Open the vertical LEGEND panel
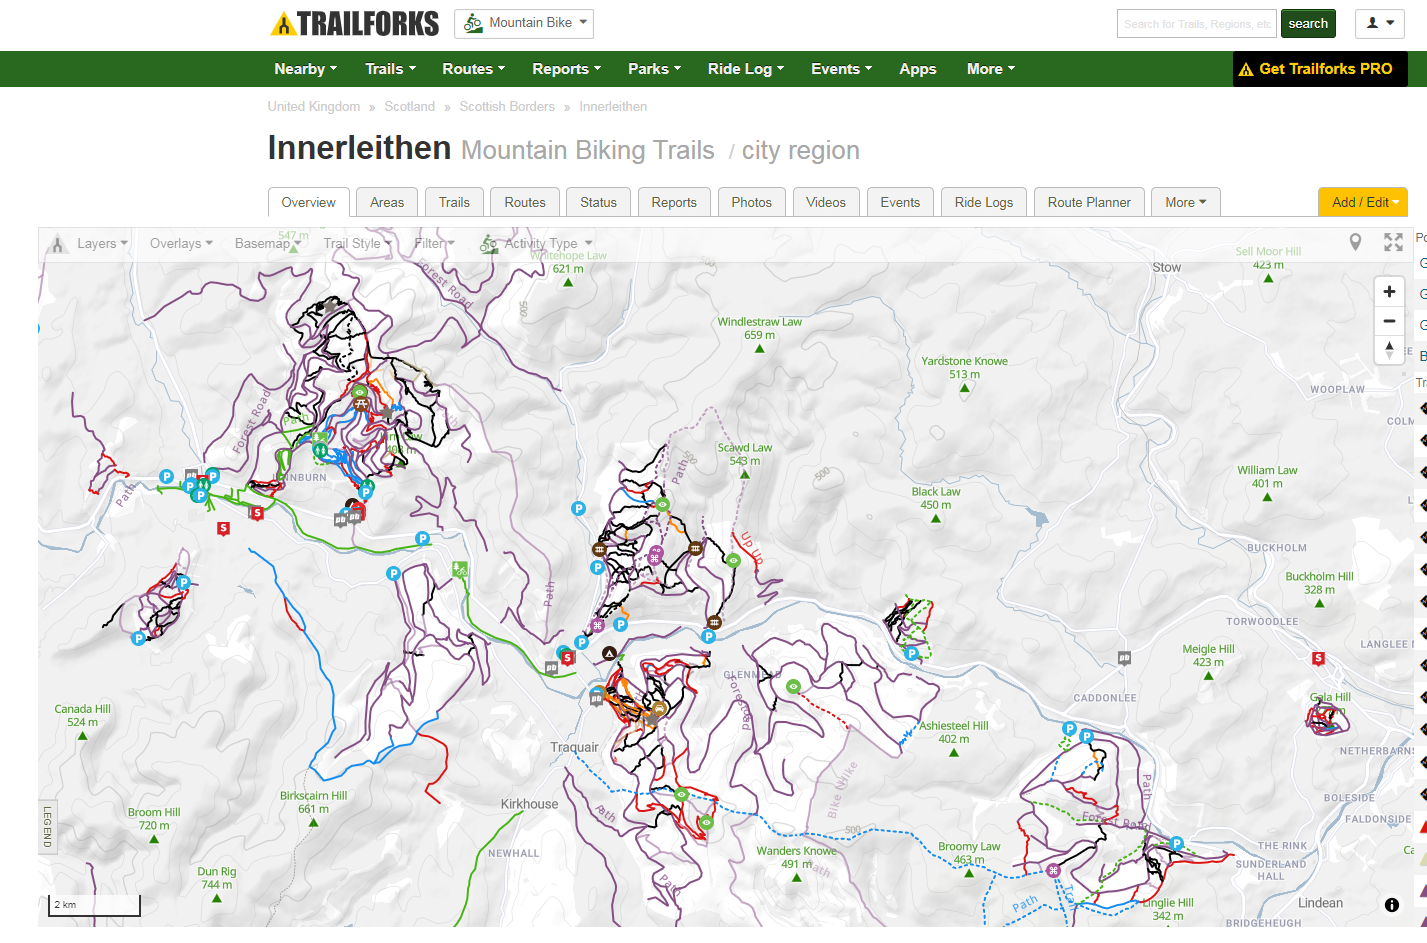The height and width of the screenshot is (943, 1427). [47, 827]
